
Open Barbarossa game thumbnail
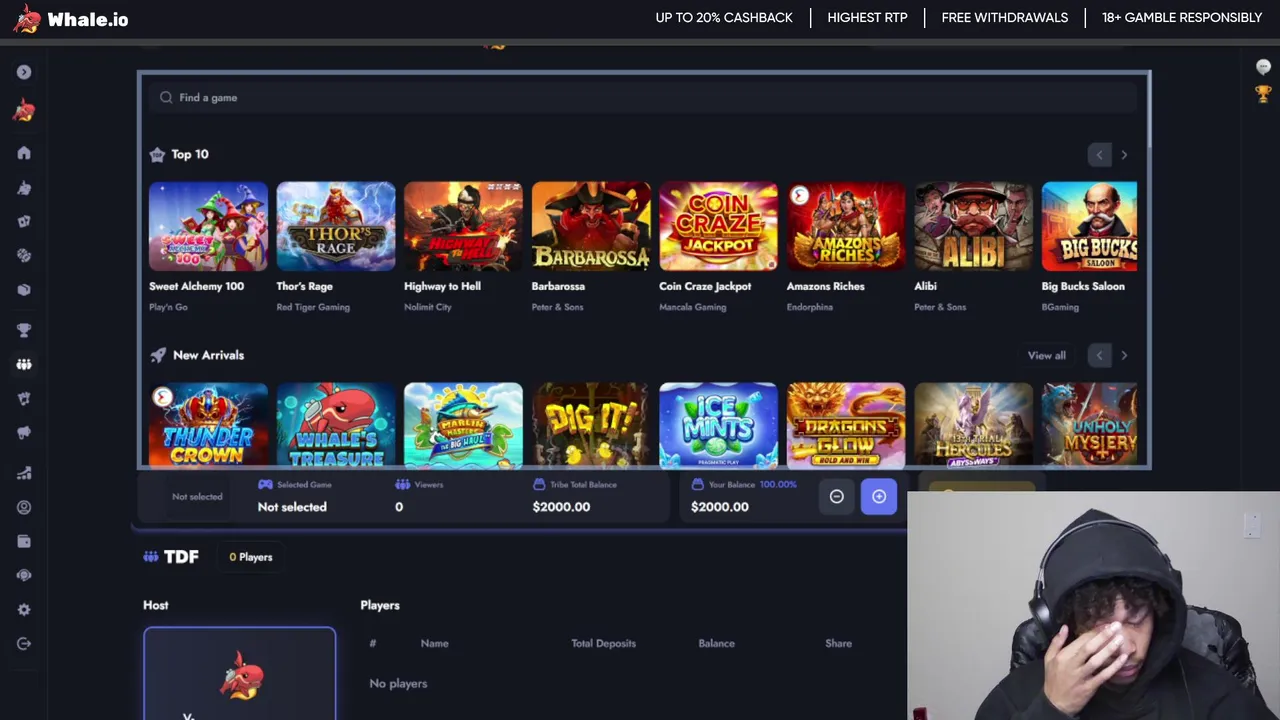click(591, 226)
